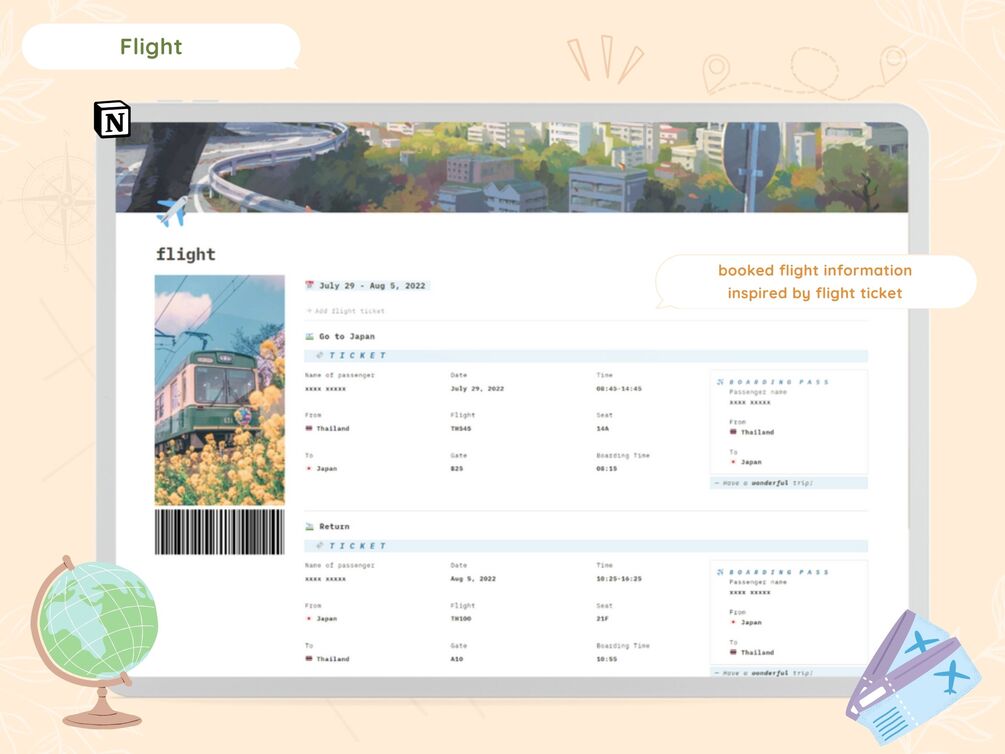Click the first 'BOARDING PASS' title

coord(779,381)
